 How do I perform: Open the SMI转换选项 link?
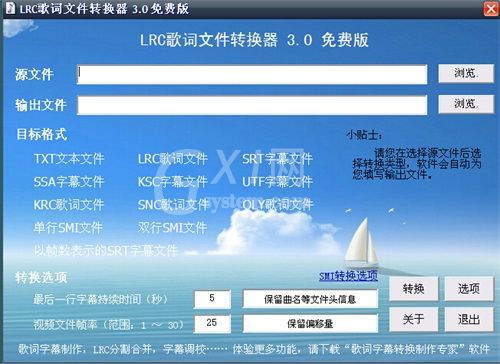[348, 276]
